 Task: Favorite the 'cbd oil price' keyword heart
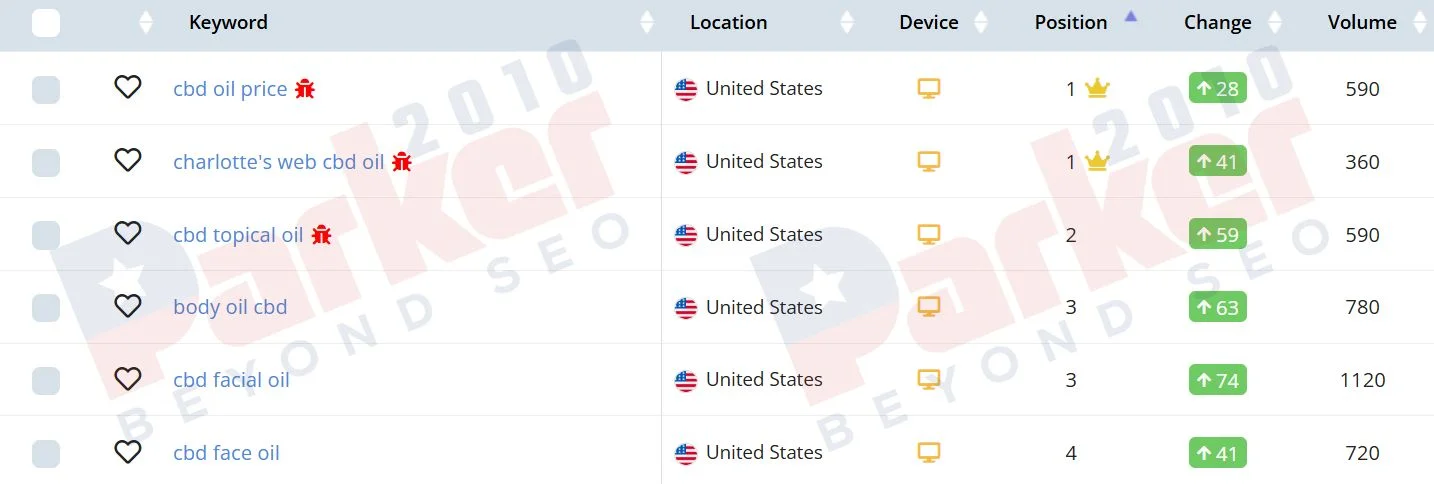127,88
